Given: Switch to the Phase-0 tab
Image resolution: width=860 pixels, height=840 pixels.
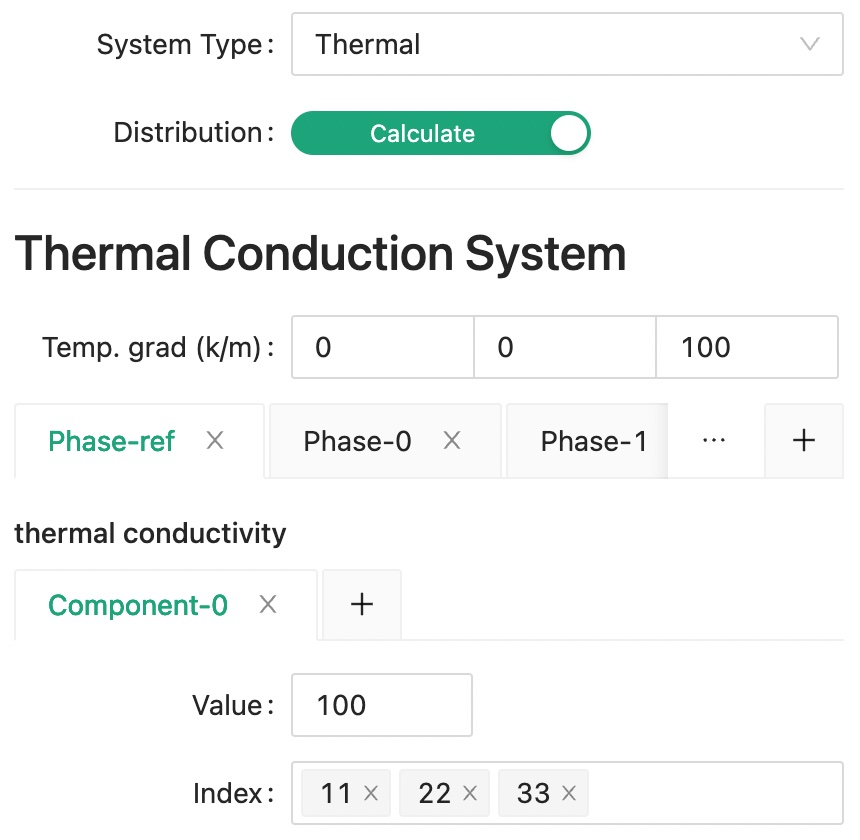Looking at the screenshot, I should coord(357,441).
